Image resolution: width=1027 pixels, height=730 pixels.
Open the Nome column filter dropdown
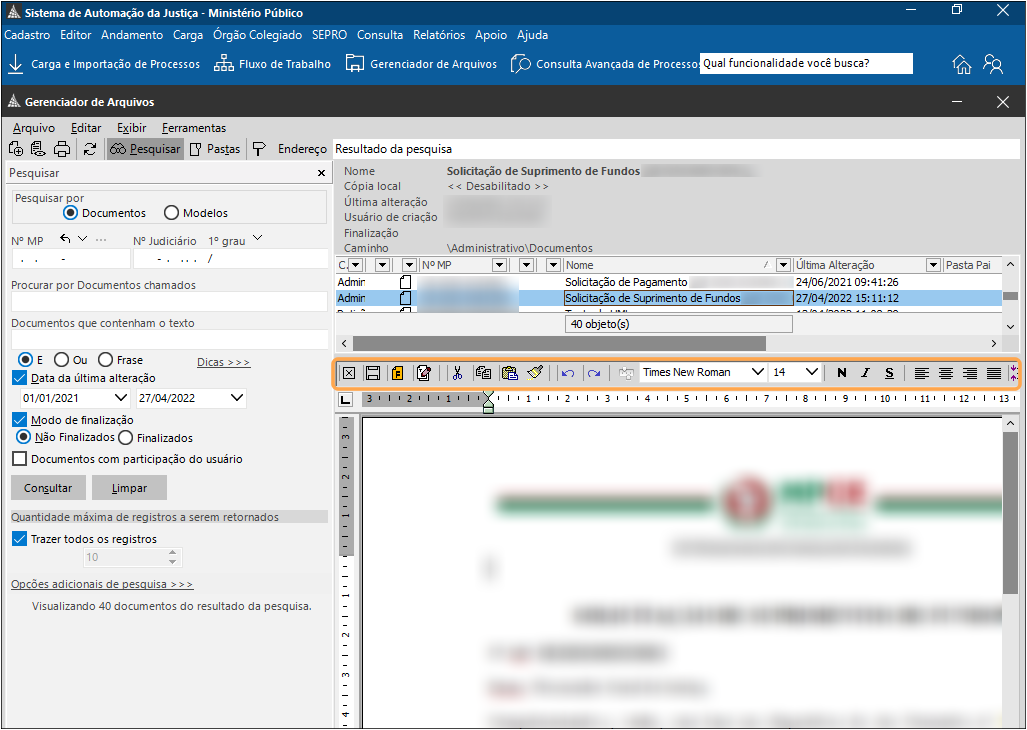783,265
